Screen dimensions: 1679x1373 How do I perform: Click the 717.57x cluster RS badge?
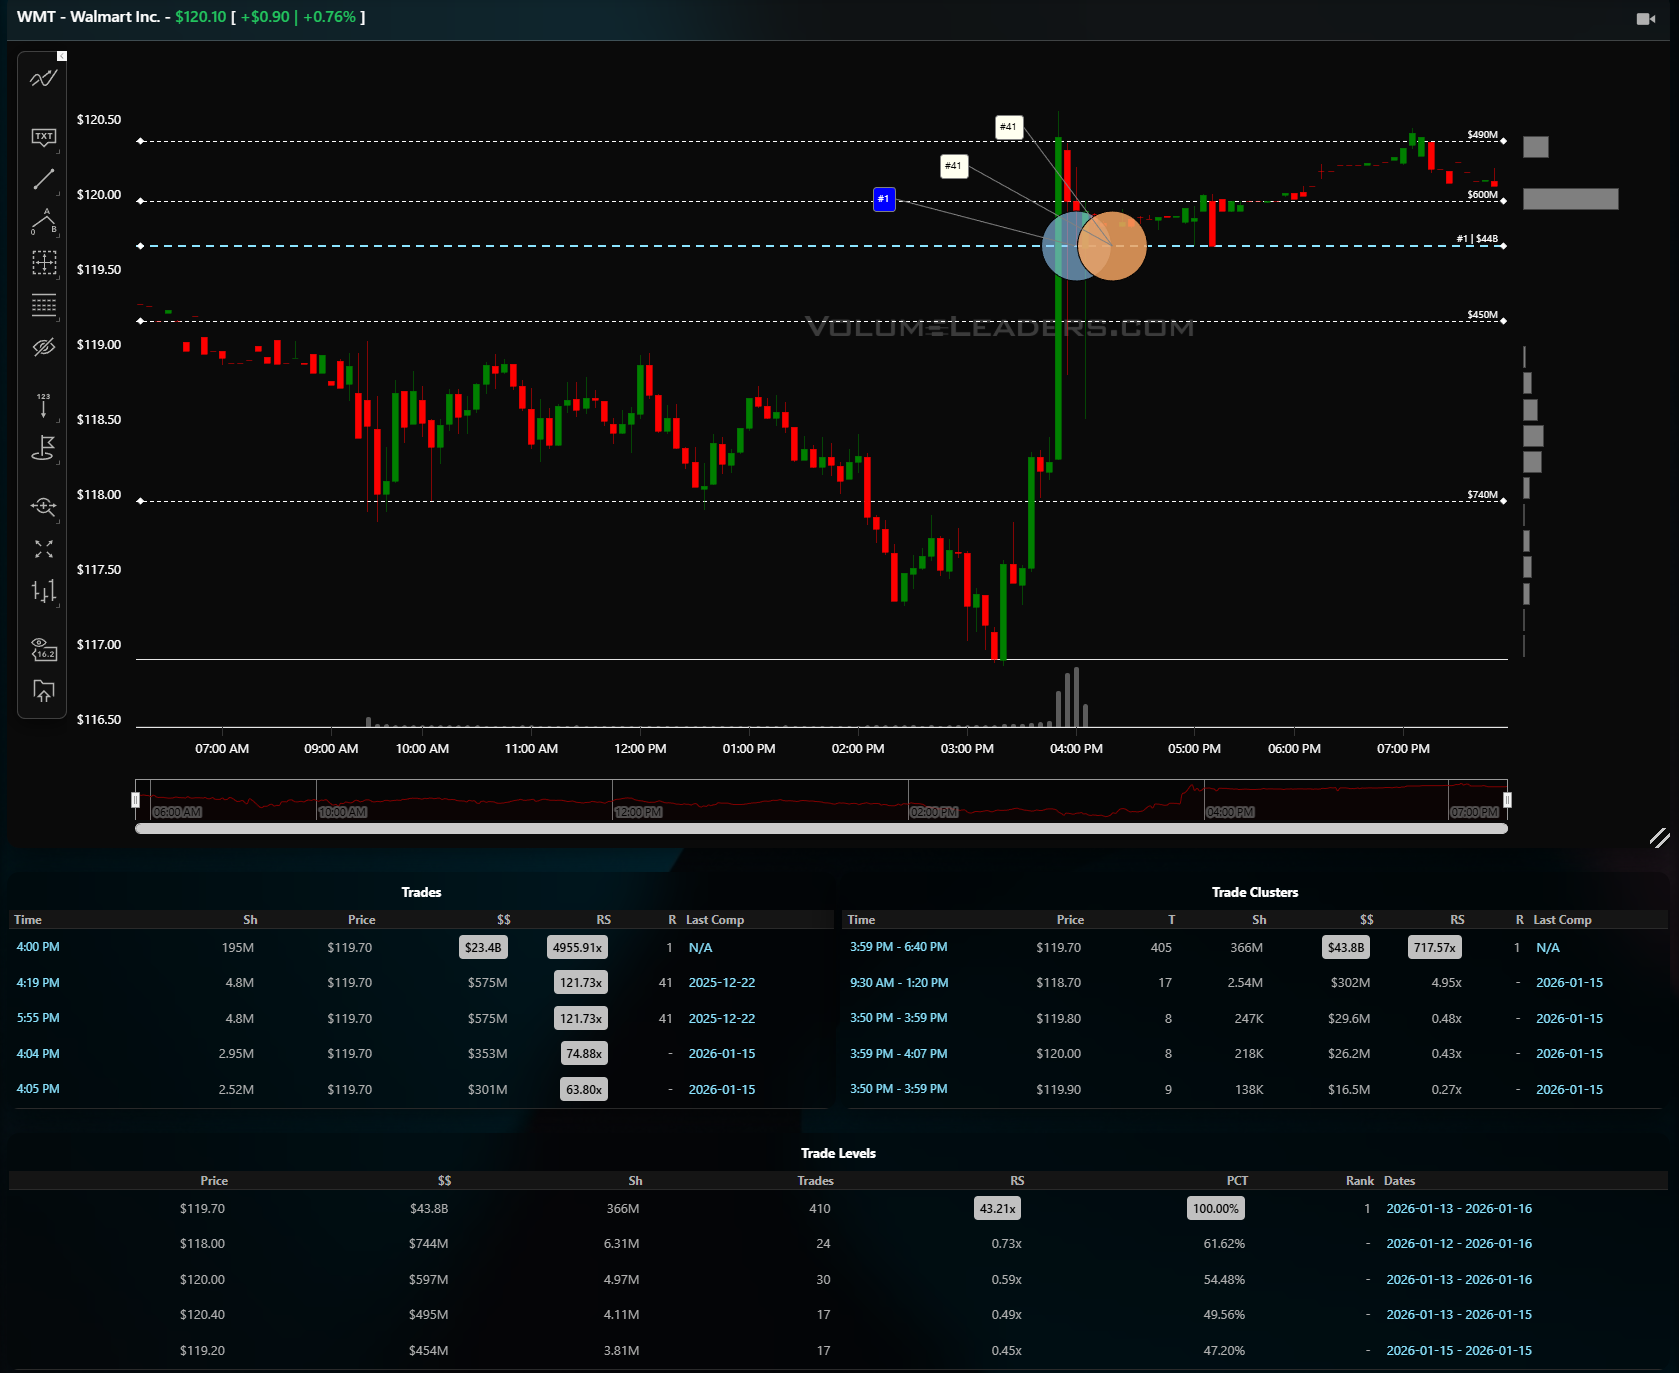tap(1435, 947)
